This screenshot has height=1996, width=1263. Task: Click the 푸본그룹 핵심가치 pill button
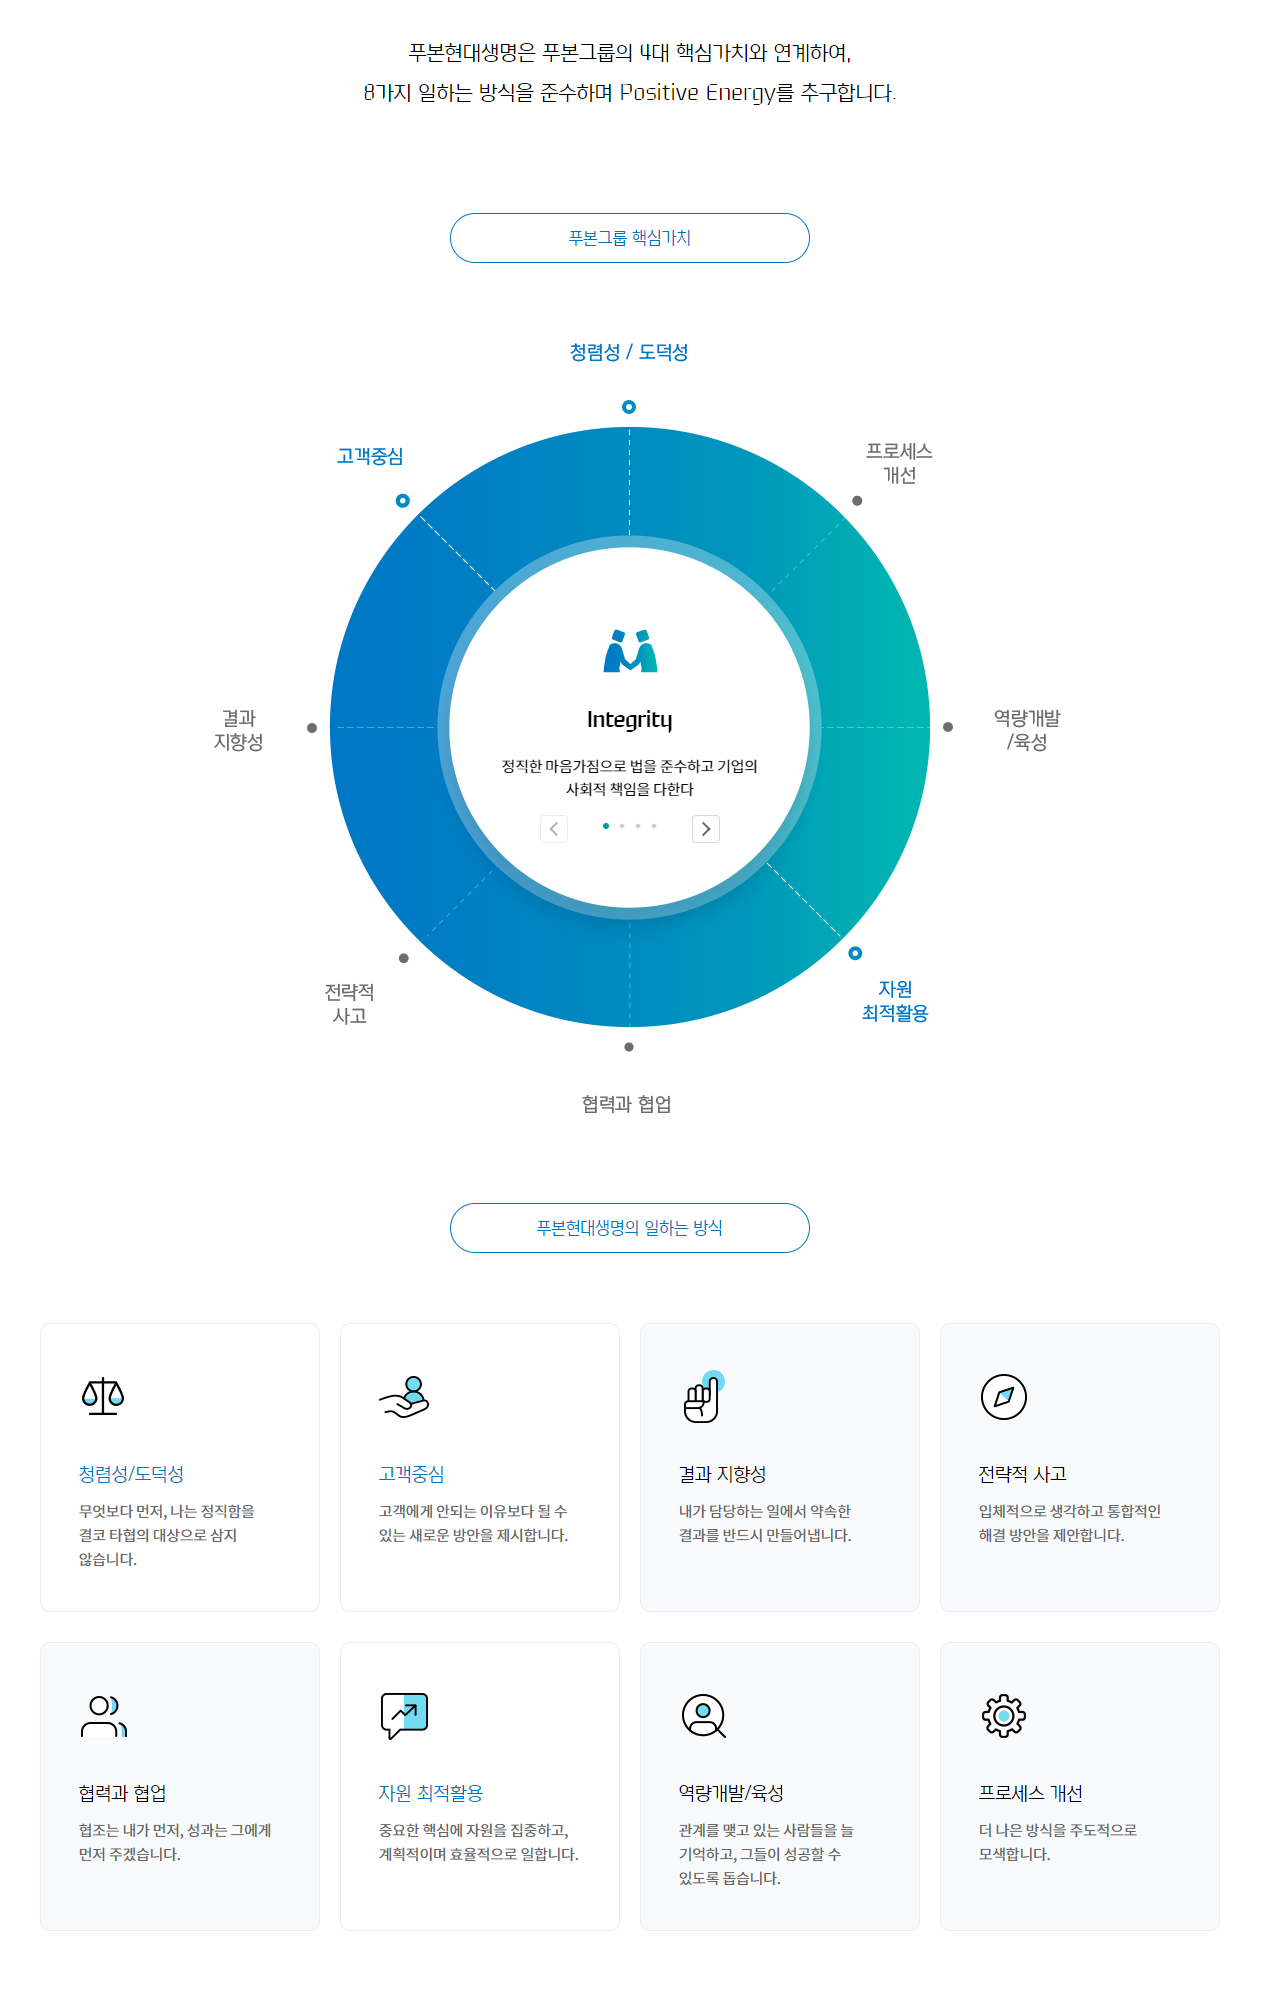(x=630, y=238)
